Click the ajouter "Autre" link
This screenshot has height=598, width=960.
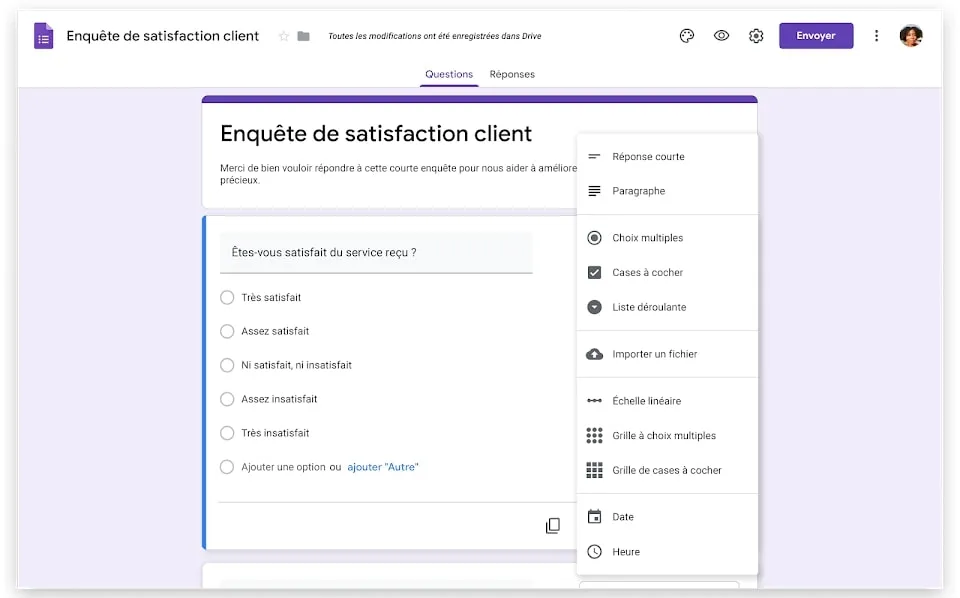[x=383, y=467]
